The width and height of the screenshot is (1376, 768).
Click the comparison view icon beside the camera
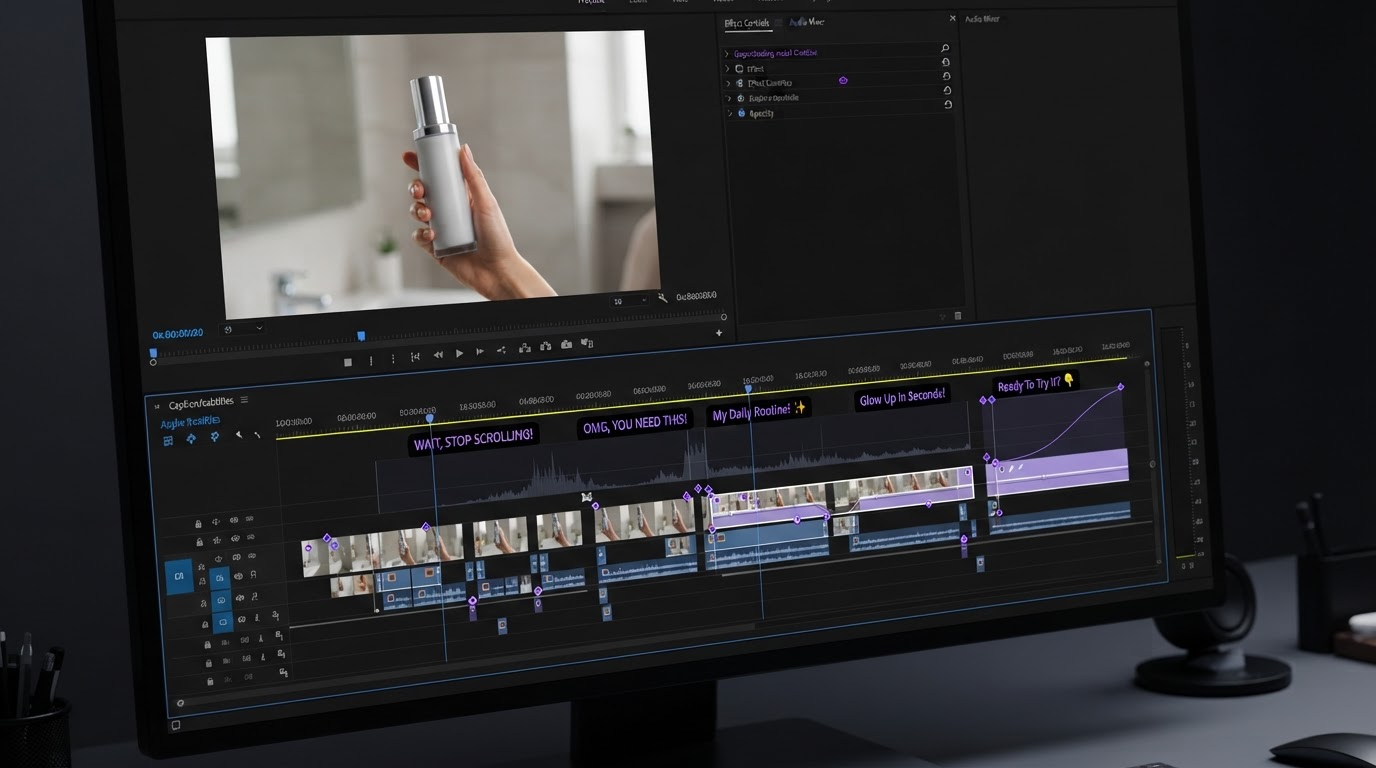(587, 343)
